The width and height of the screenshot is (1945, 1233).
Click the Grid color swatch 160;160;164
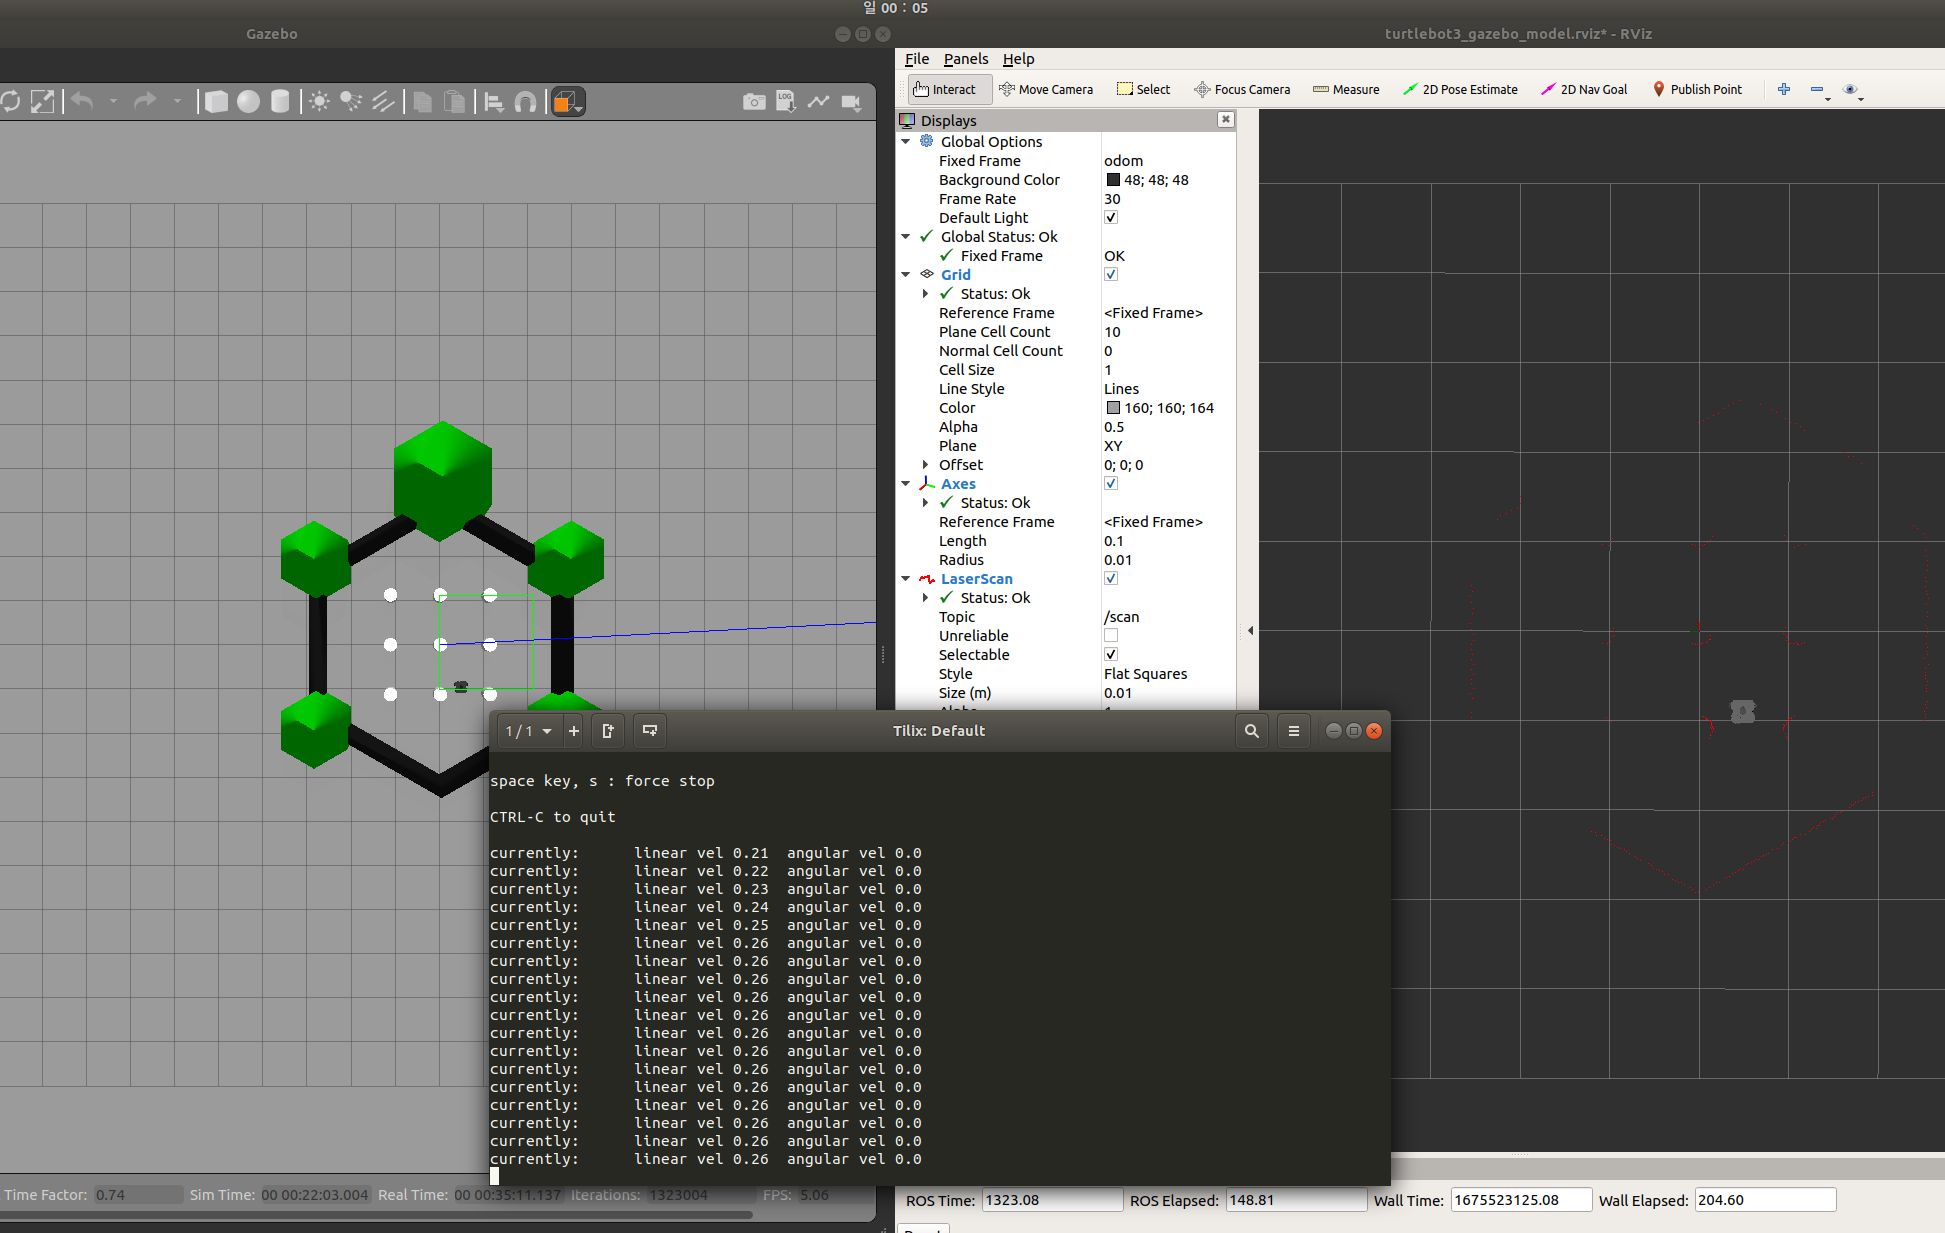point(1113,408)
